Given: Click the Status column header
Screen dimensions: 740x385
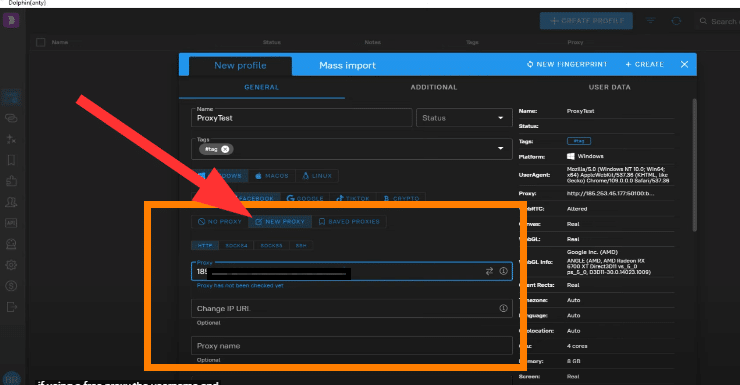Looking at the screenshot, I should tap(271, 42).
